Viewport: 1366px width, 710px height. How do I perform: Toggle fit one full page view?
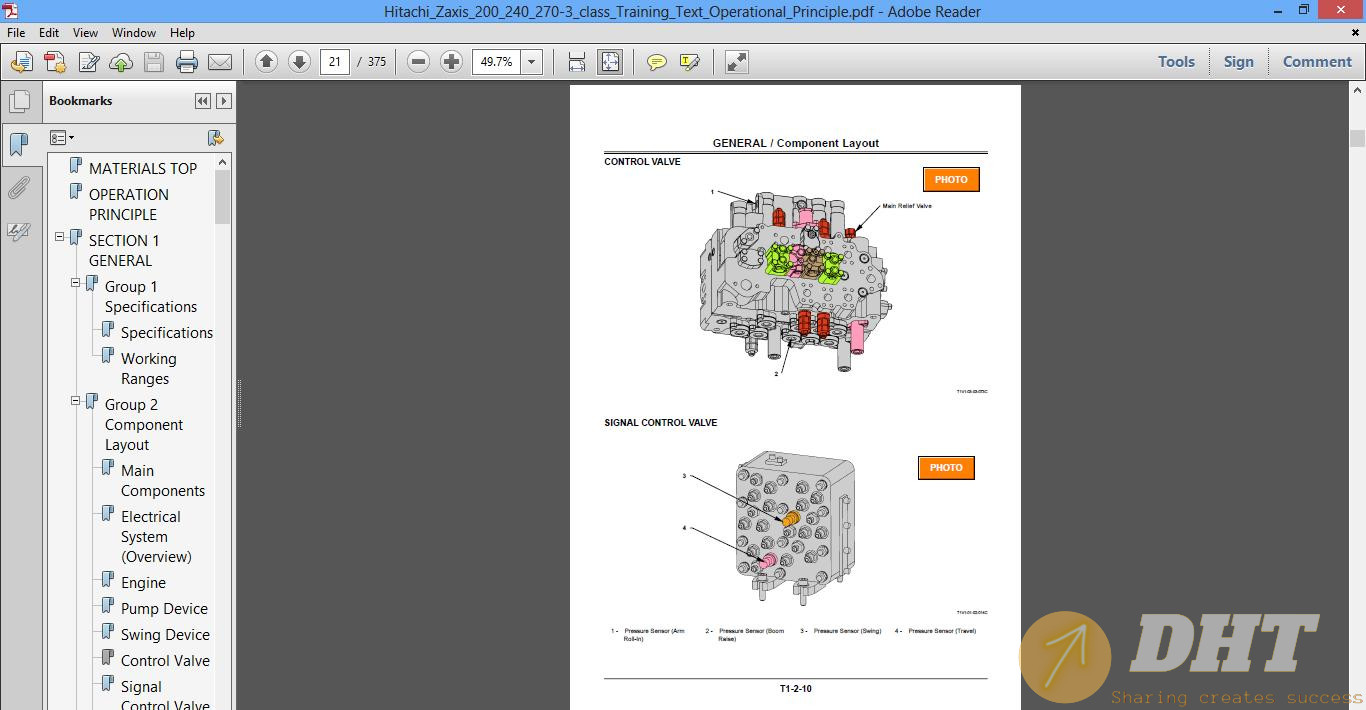(x=610, y=62)
